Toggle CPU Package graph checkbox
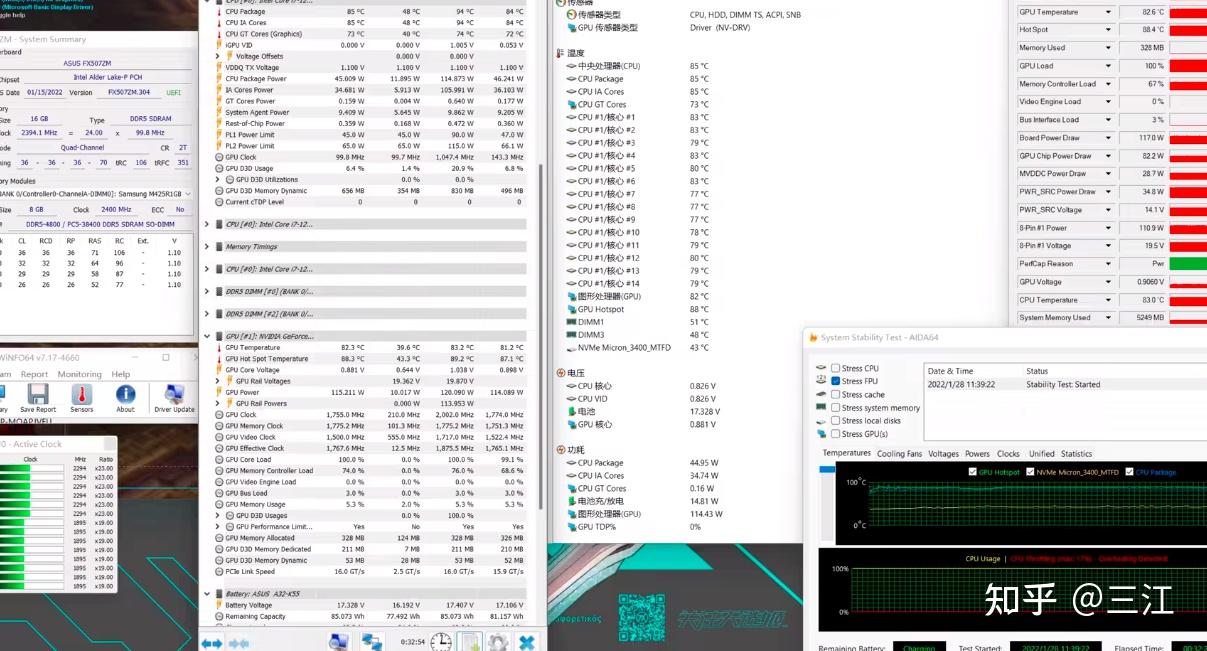Viewport: 1207px width, 651px height. pos(1129,472)
